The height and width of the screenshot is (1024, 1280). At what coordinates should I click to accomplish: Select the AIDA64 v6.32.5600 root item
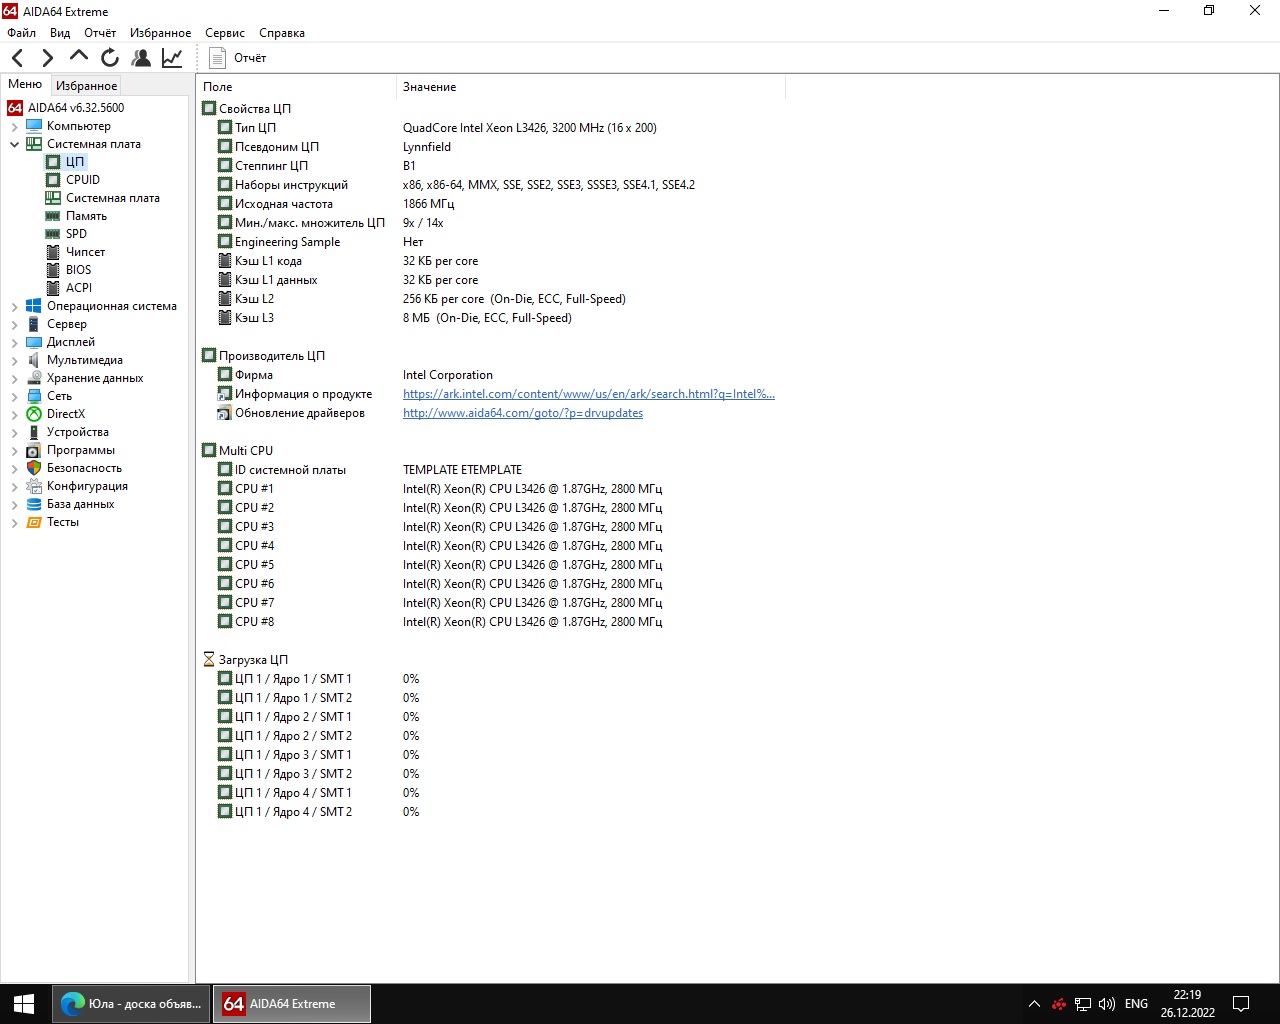click(x=76, y=108)
